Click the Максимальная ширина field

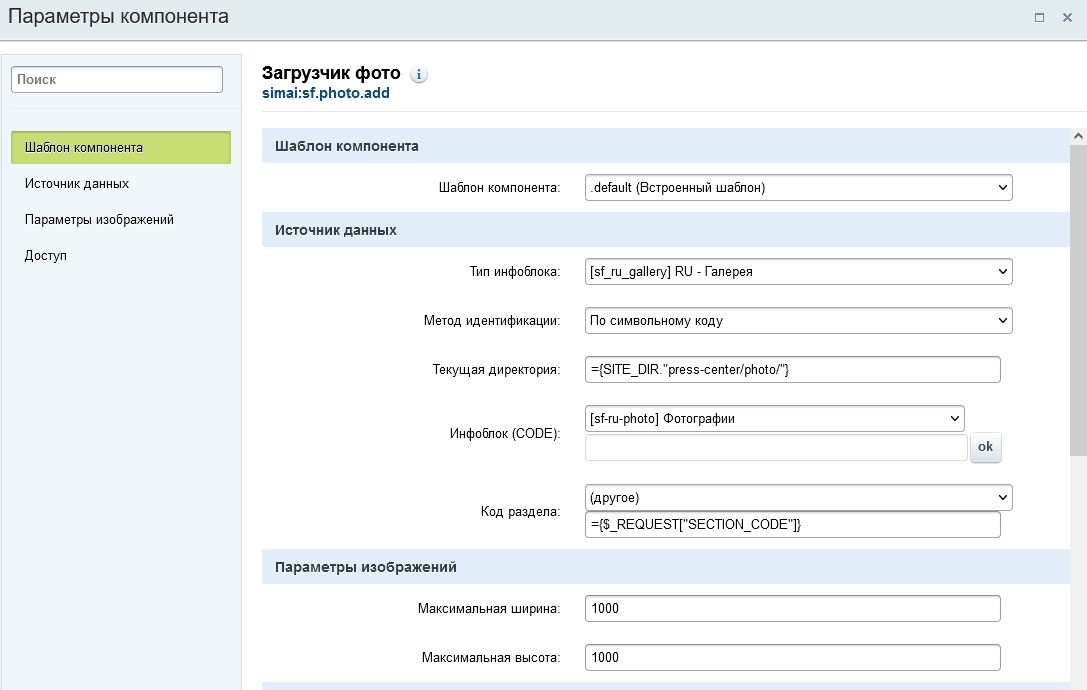pos(792,608)
